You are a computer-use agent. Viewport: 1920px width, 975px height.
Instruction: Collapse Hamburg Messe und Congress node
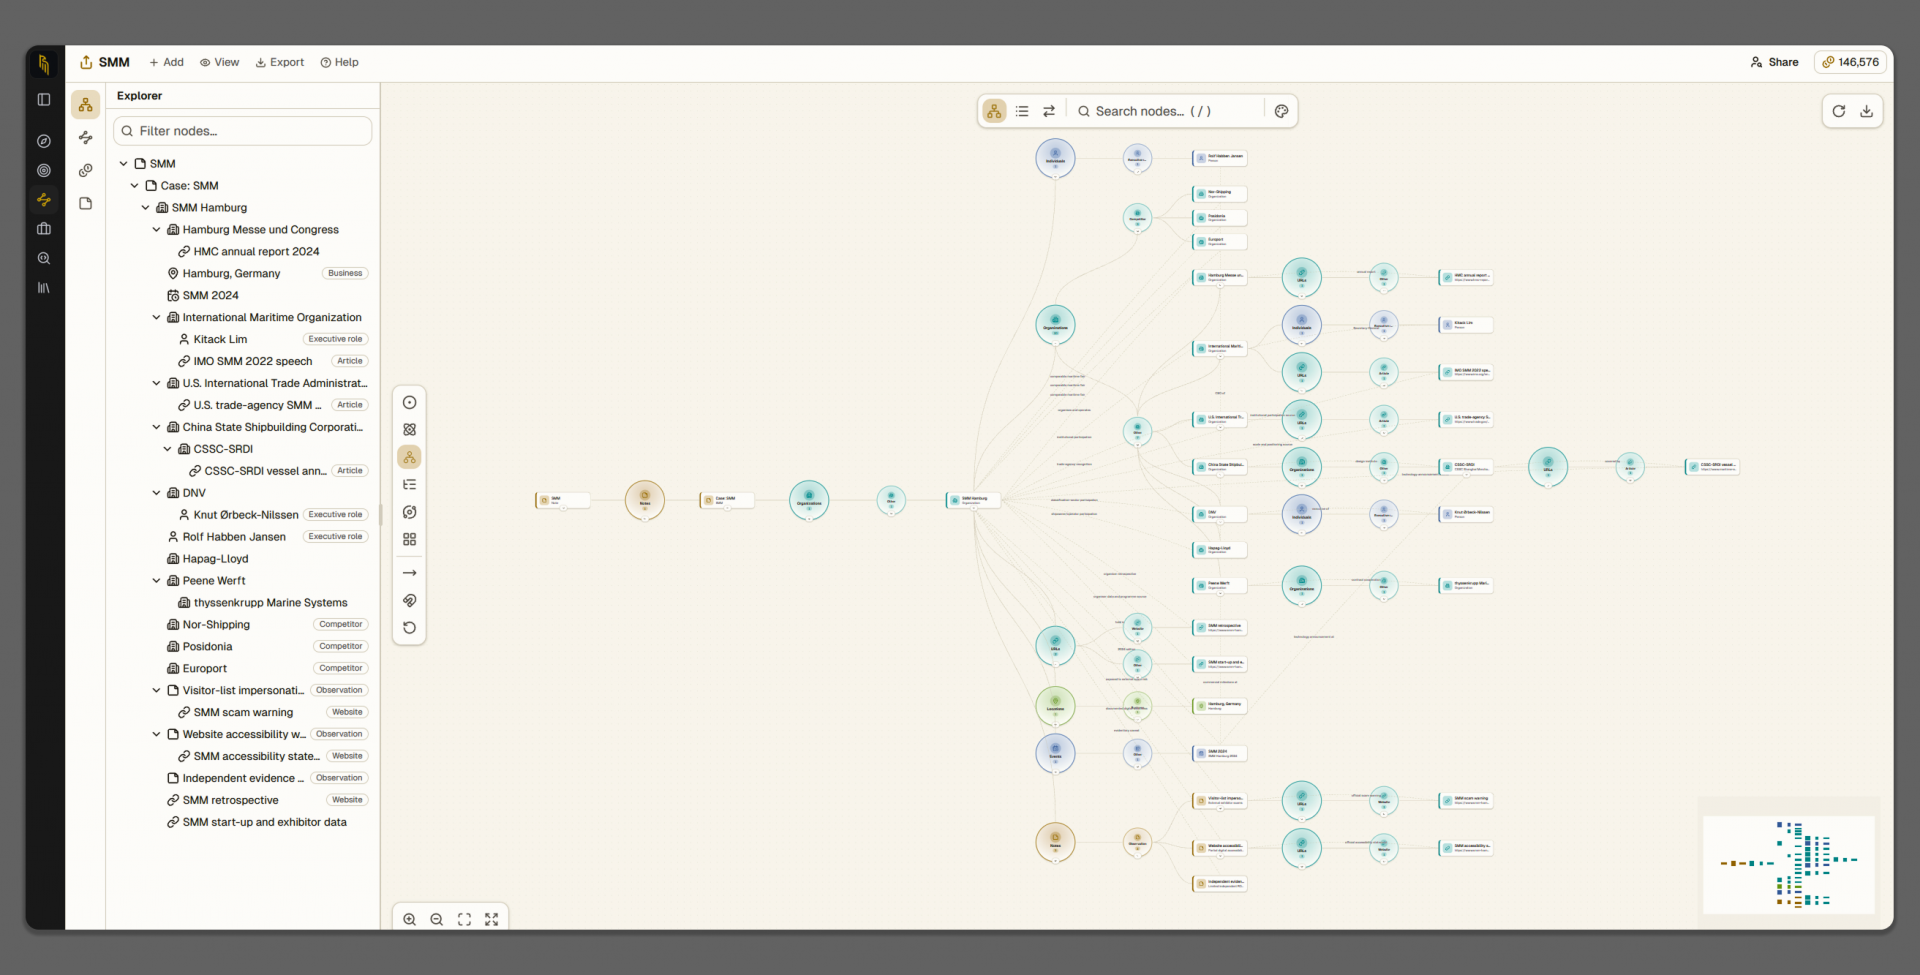pos(157,230)
